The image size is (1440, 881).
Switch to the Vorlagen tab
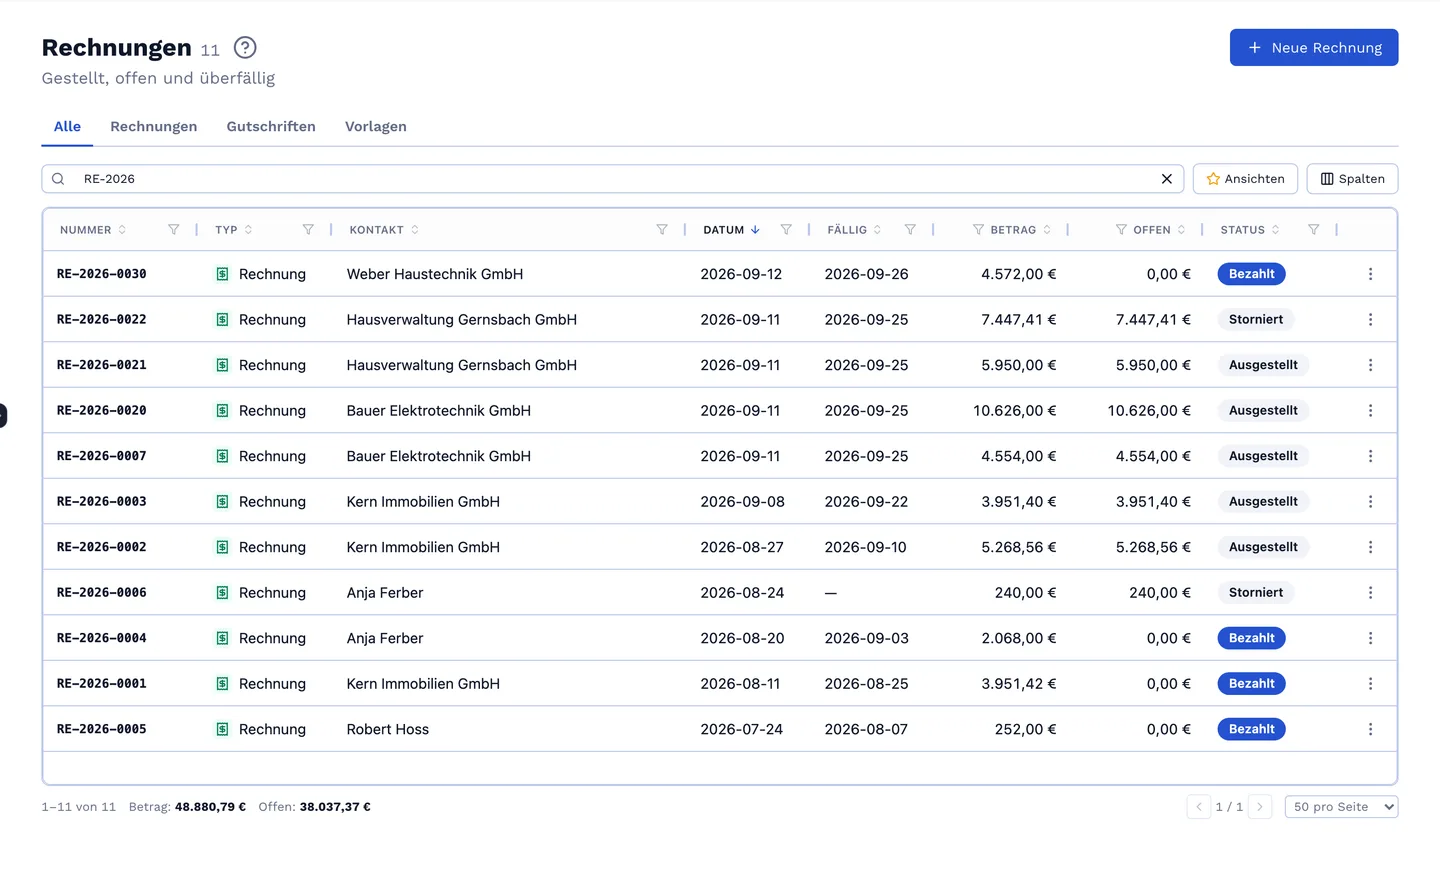tap(376, 126)
